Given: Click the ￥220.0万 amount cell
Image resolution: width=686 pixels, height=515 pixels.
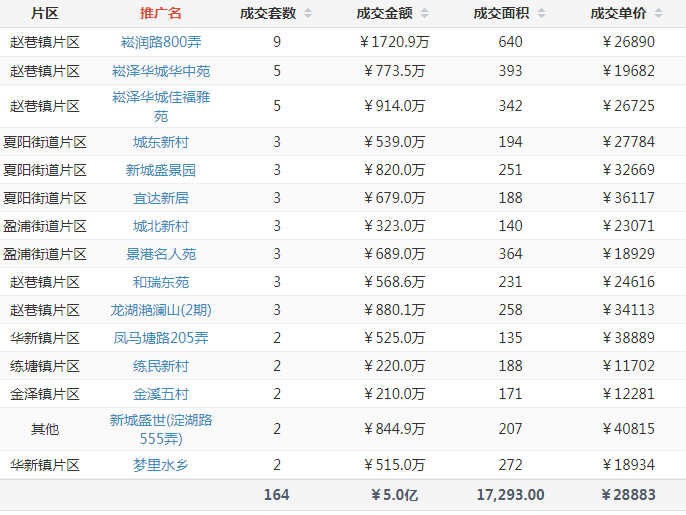Looking at the screenshot, I should (x=394, y=366).
